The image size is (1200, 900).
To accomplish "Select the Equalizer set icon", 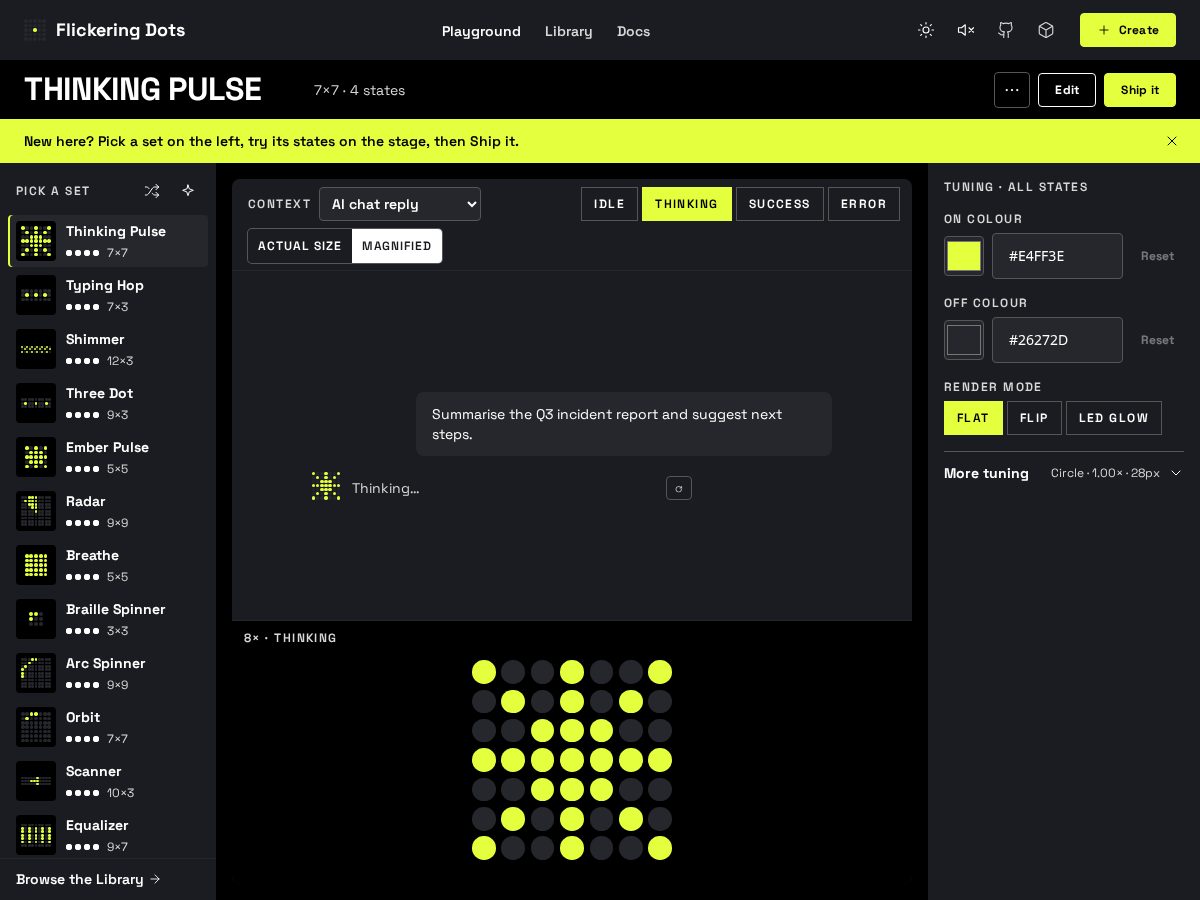I will (36, 835).
